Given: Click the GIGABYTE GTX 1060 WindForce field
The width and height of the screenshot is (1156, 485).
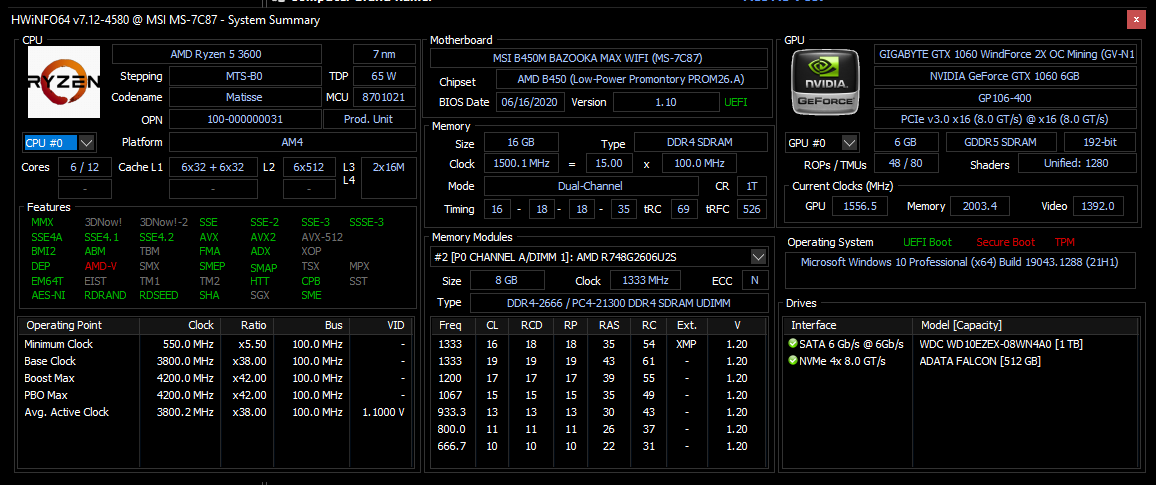Looking at the screenshot, I should tap(1006, 55).
